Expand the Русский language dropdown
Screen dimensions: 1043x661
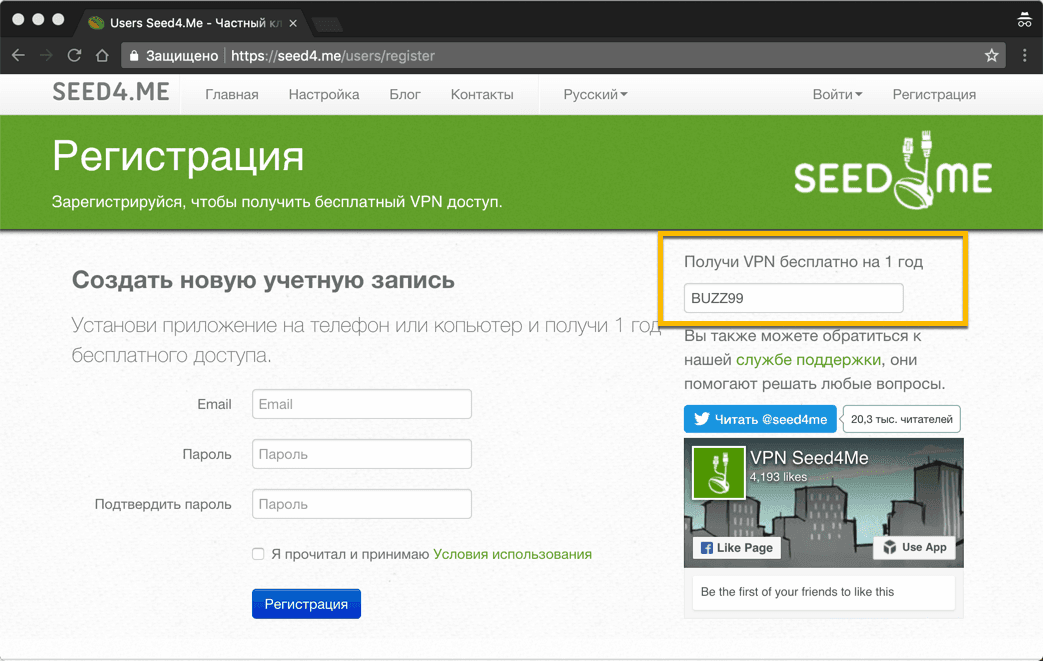[595, 94]
